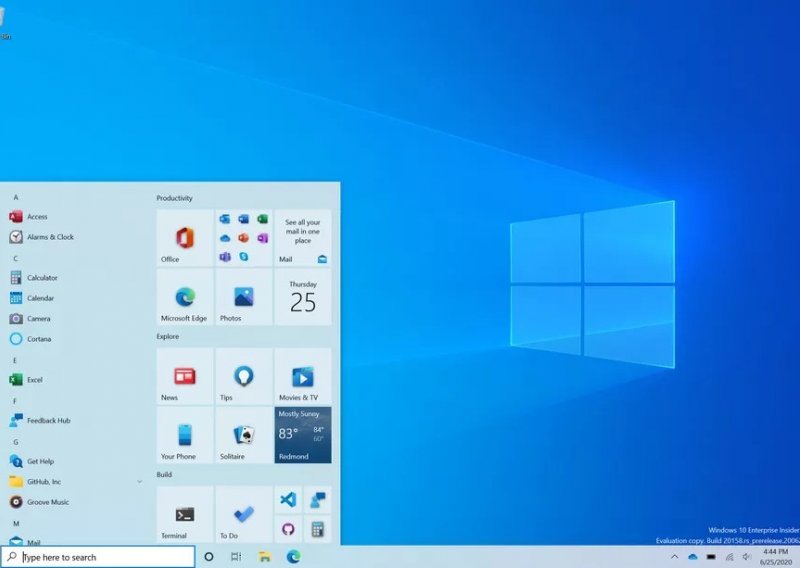Open Teams icon in the Office folder tile
Image resolution: width=800 pixels, height=568 pixels.
click(225, 257)
